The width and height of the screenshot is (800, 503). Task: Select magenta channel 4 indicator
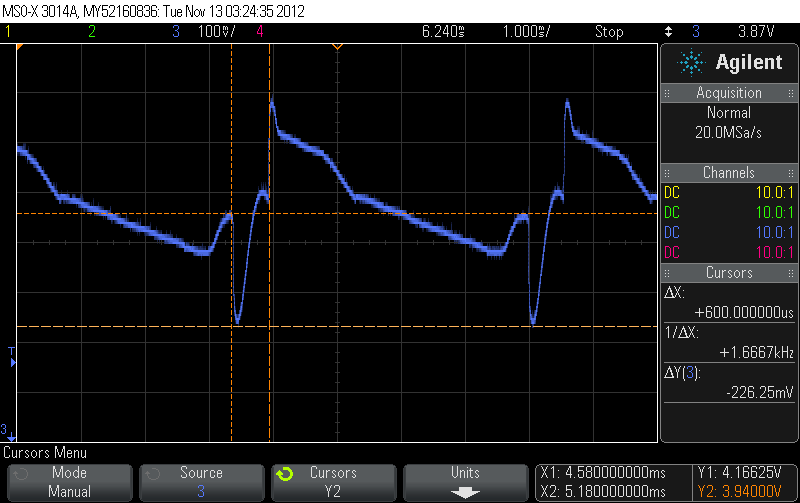pos(260,32)
